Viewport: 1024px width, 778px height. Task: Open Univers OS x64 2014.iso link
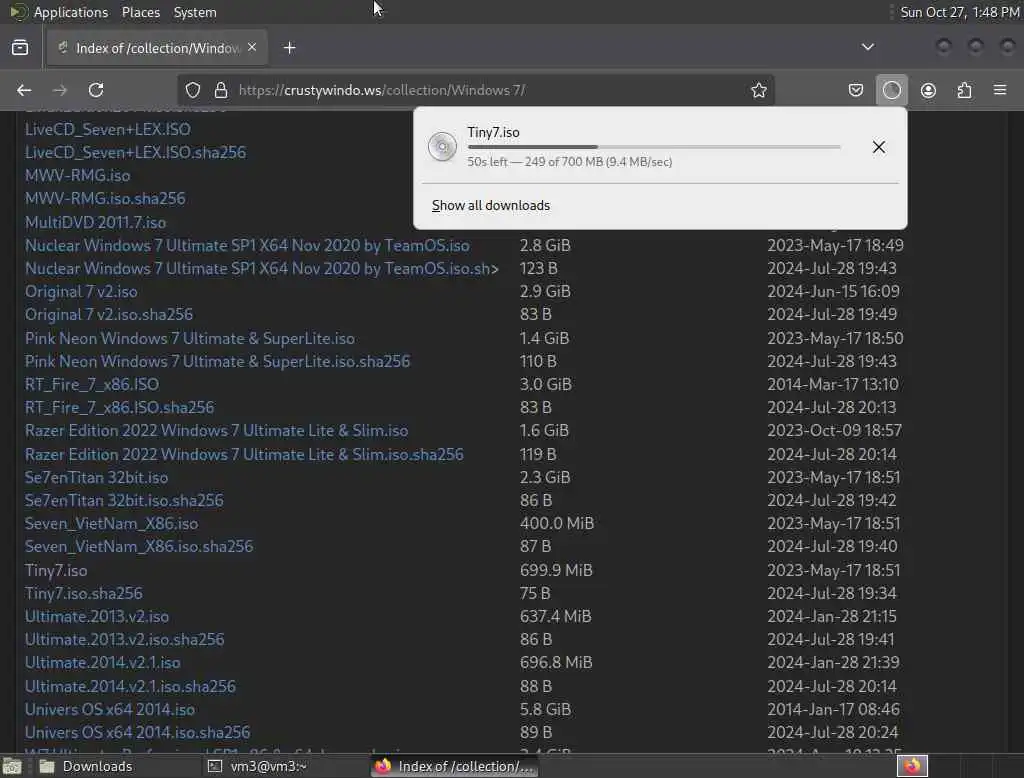coord(110,709)
